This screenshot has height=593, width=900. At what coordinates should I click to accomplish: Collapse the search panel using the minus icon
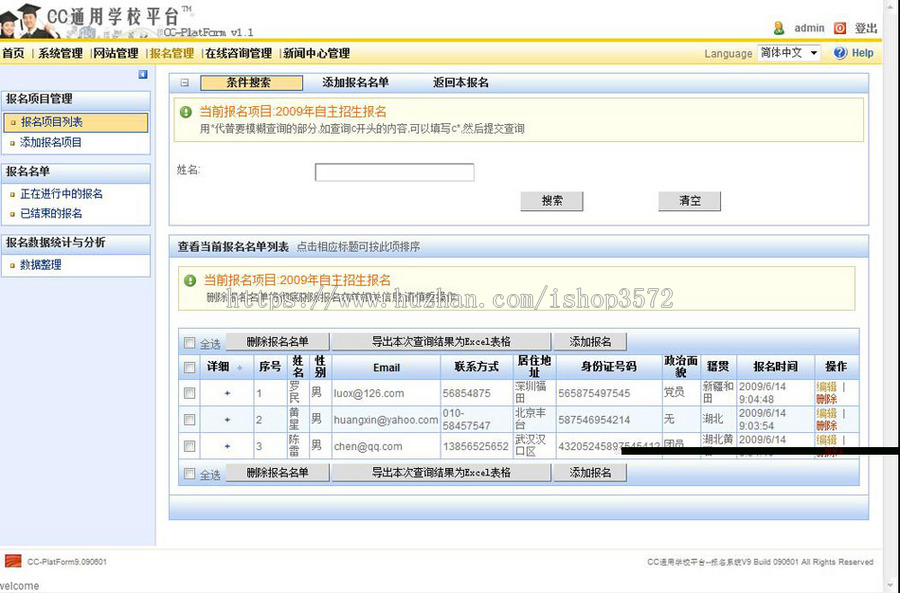tap(185, 83)
